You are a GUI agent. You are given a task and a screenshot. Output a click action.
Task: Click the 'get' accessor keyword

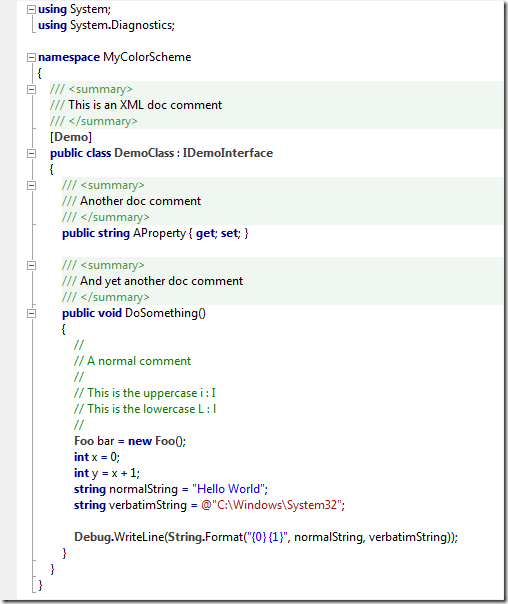point(205,233)
